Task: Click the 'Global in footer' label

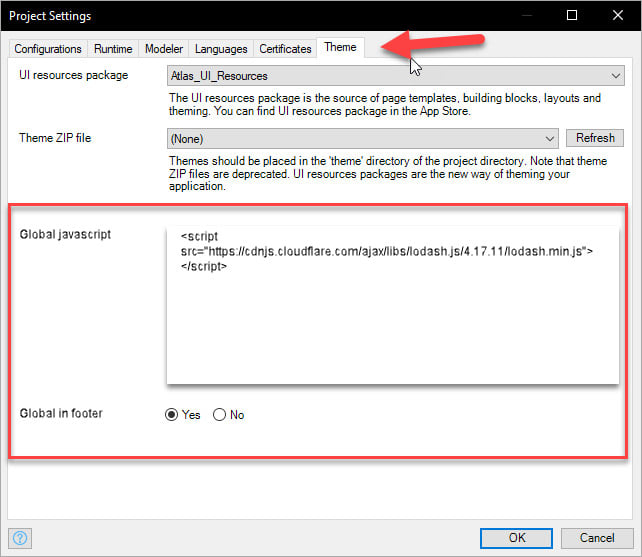Action: tap(61, 413)
